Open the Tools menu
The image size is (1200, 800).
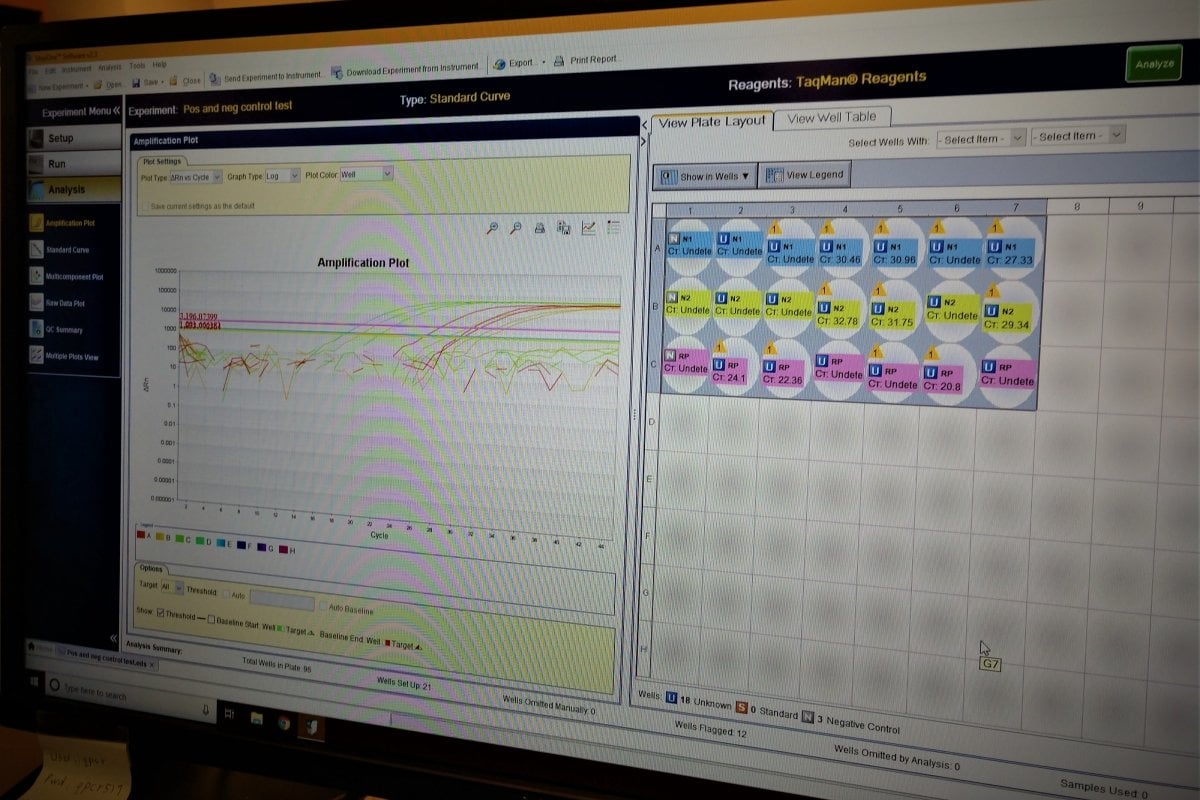[x=137, y=66]
